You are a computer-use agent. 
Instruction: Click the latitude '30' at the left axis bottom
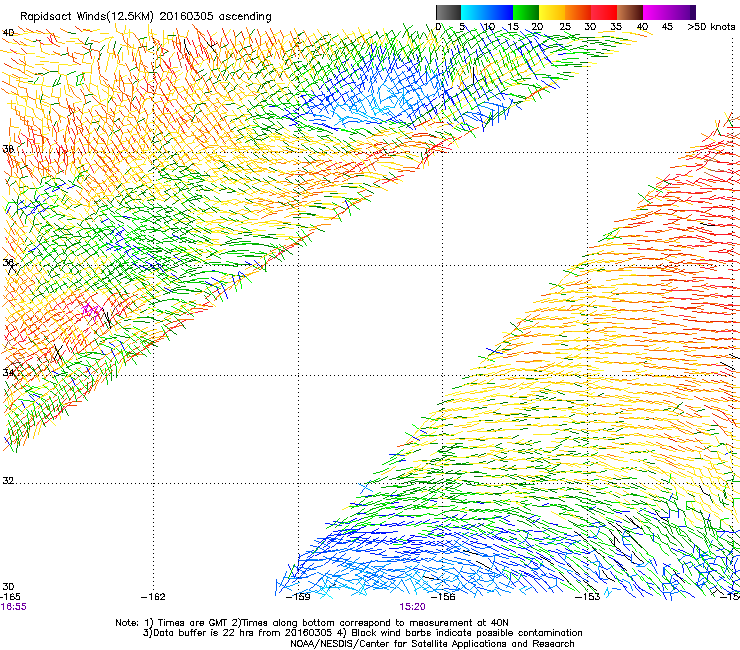[8, 587]
